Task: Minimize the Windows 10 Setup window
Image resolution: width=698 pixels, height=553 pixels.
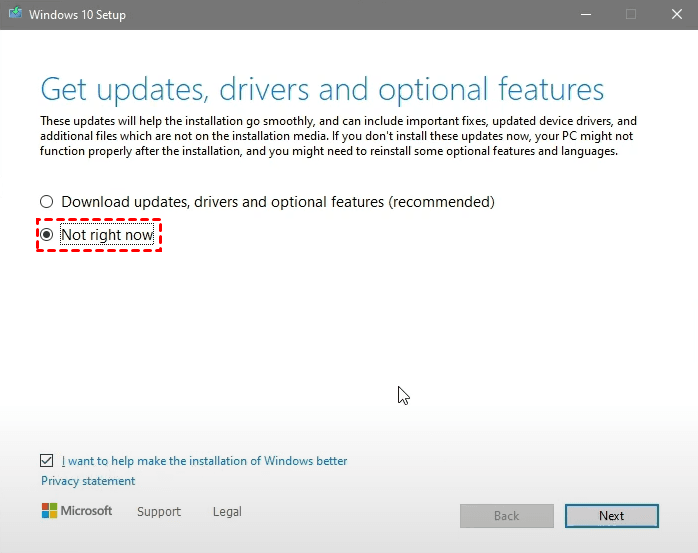Action: (x=586, y=15)
